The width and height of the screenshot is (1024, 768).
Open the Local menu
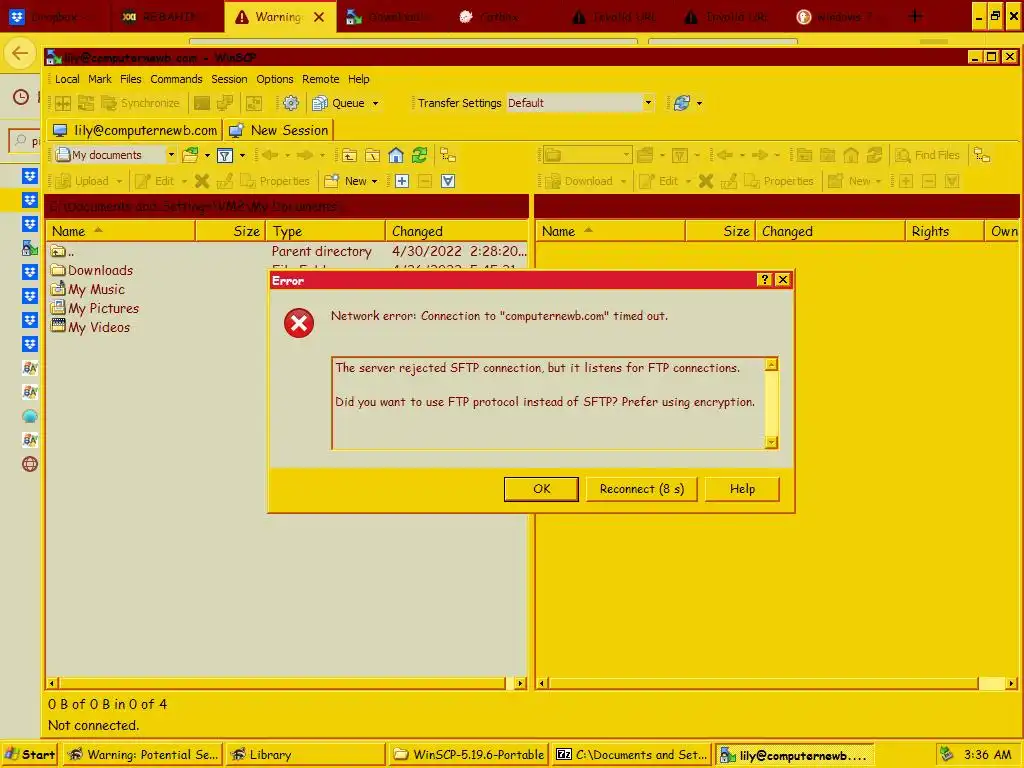pos(67,79)
